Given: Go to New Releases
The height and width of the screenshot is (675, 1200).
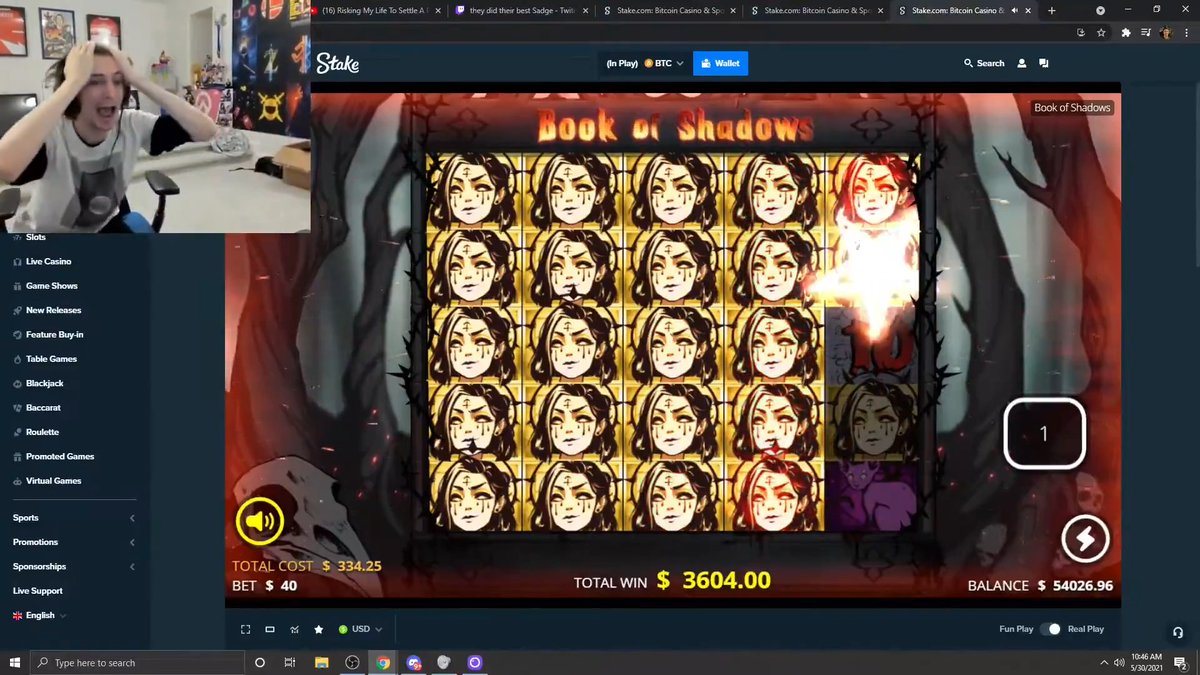Looking at the screenshot, I should click(53, 310).
